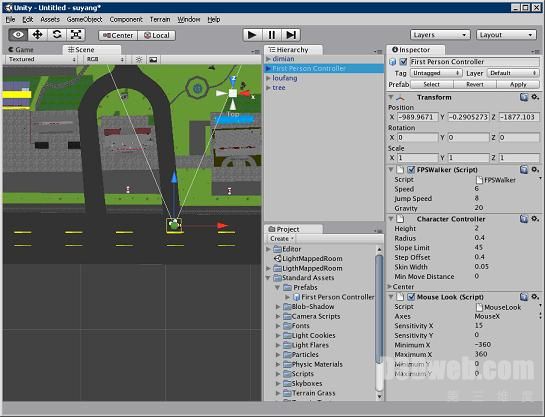Open the Assets menu
The height and width of the screenshot is (417, 545).
tap(50, 19)
